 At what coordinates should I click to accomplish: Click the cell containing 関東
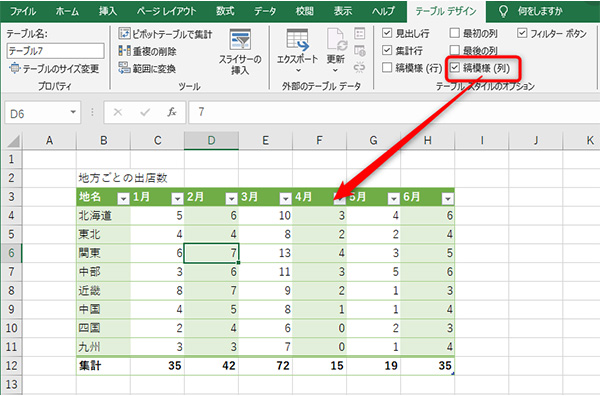tap(103, 253)
